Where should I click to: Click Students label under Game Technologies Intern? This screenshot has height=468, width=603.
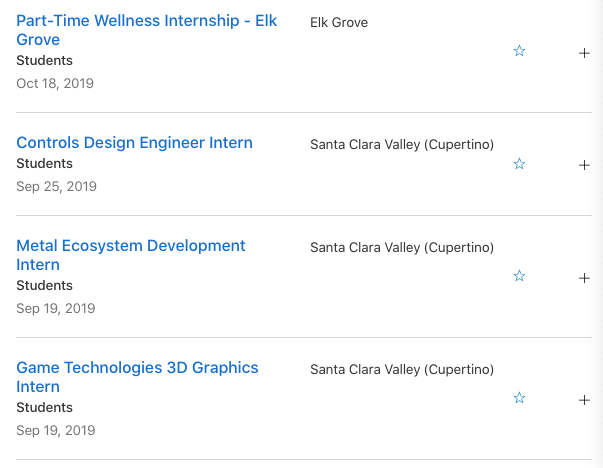44,407
